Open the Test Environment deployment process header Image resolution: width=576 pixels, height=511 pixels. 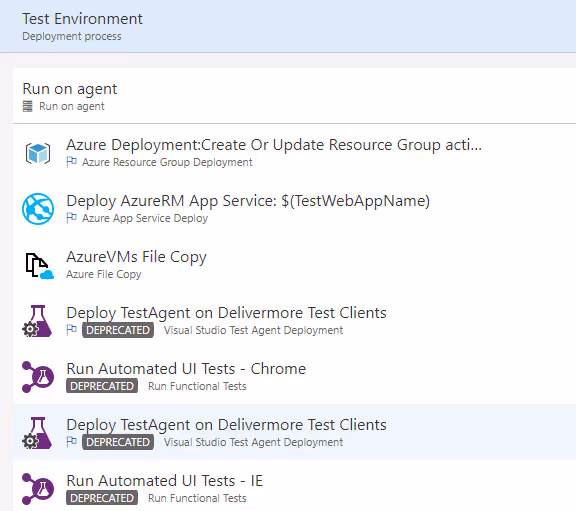[288, 26]
